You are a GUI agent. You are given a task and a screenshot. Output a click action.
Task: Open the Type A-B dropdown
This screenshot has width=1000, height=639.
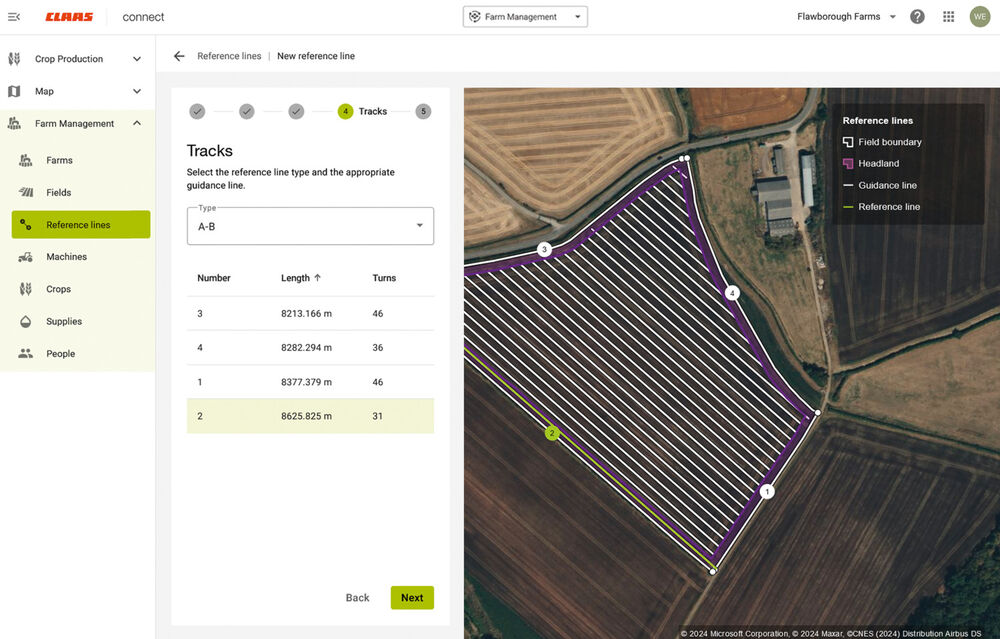311,226
